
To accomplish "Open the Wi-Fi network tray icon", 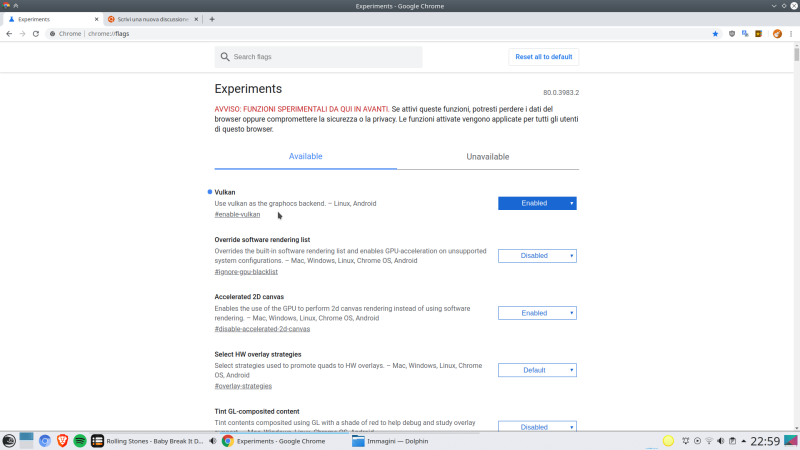I will point(709,441).
